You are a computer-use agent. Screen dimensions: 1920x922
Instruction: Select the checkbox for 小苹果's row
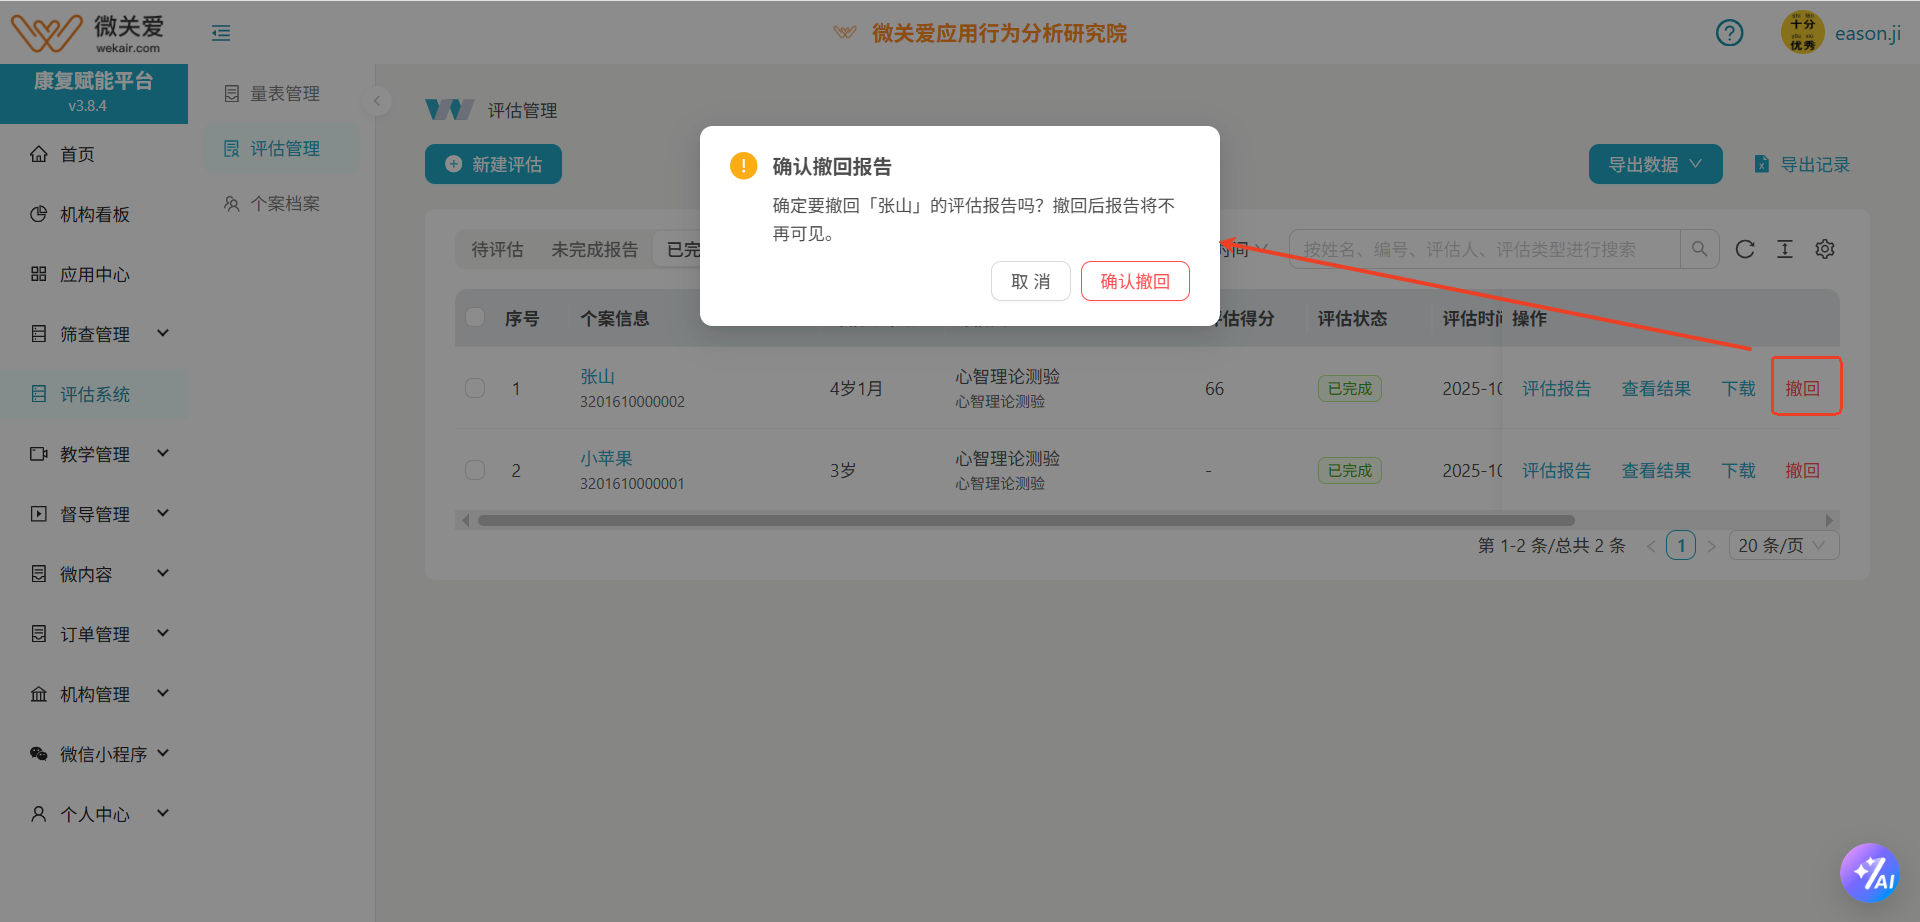click(475, 469)
